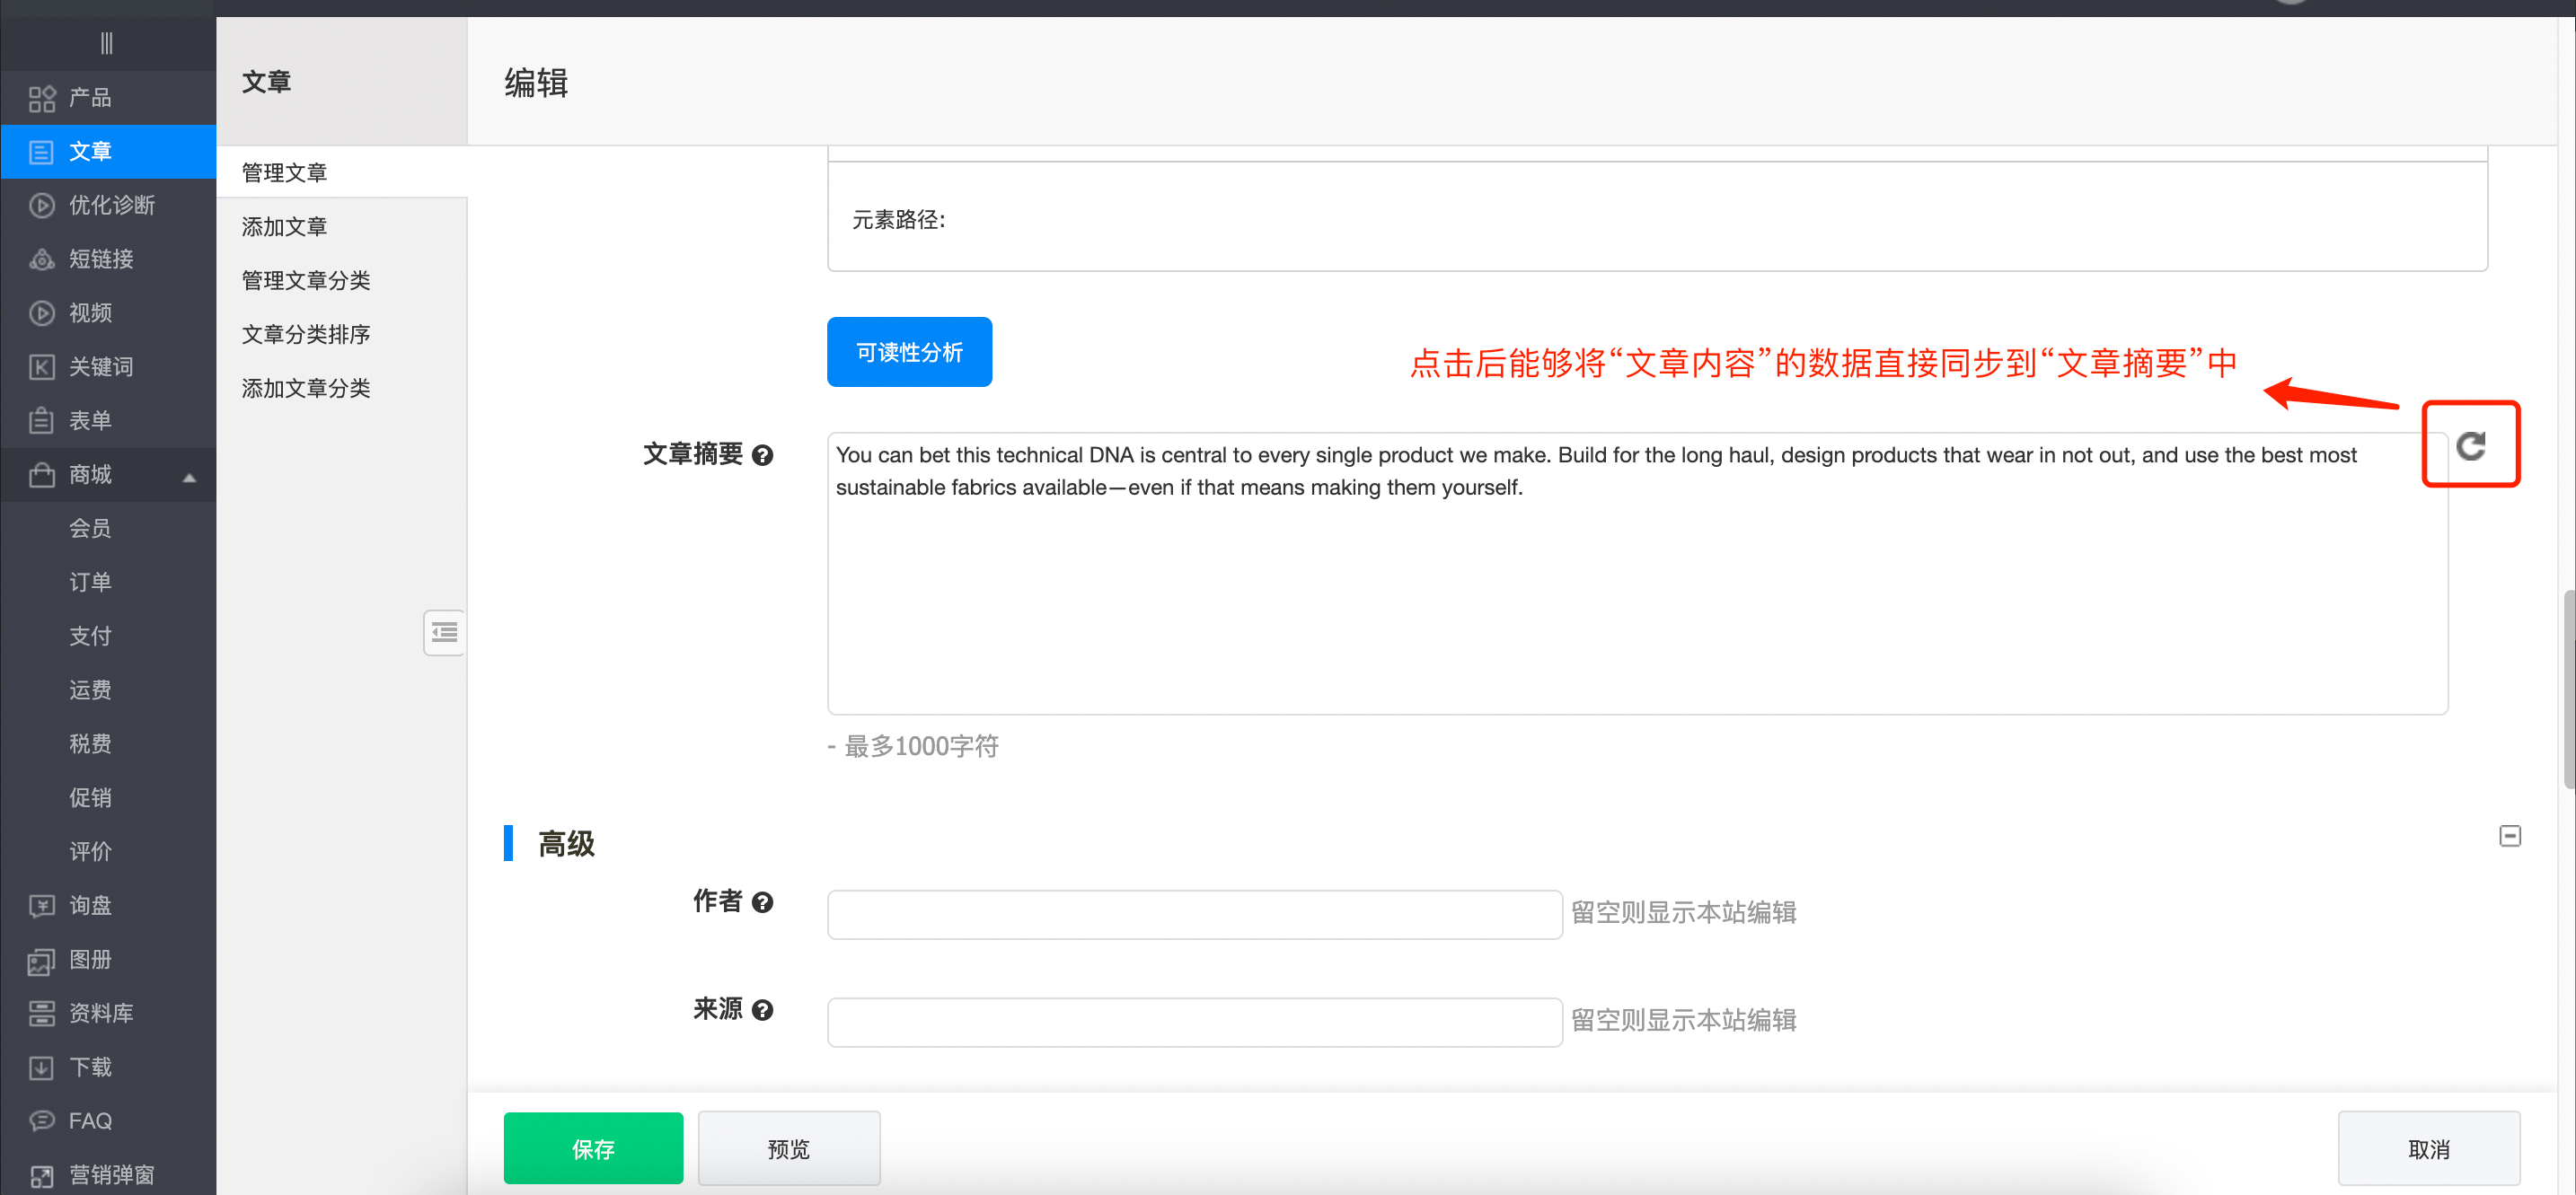Click the 取消 button
This screenshot has width=2576, height=1195.
point(2428,1148)
